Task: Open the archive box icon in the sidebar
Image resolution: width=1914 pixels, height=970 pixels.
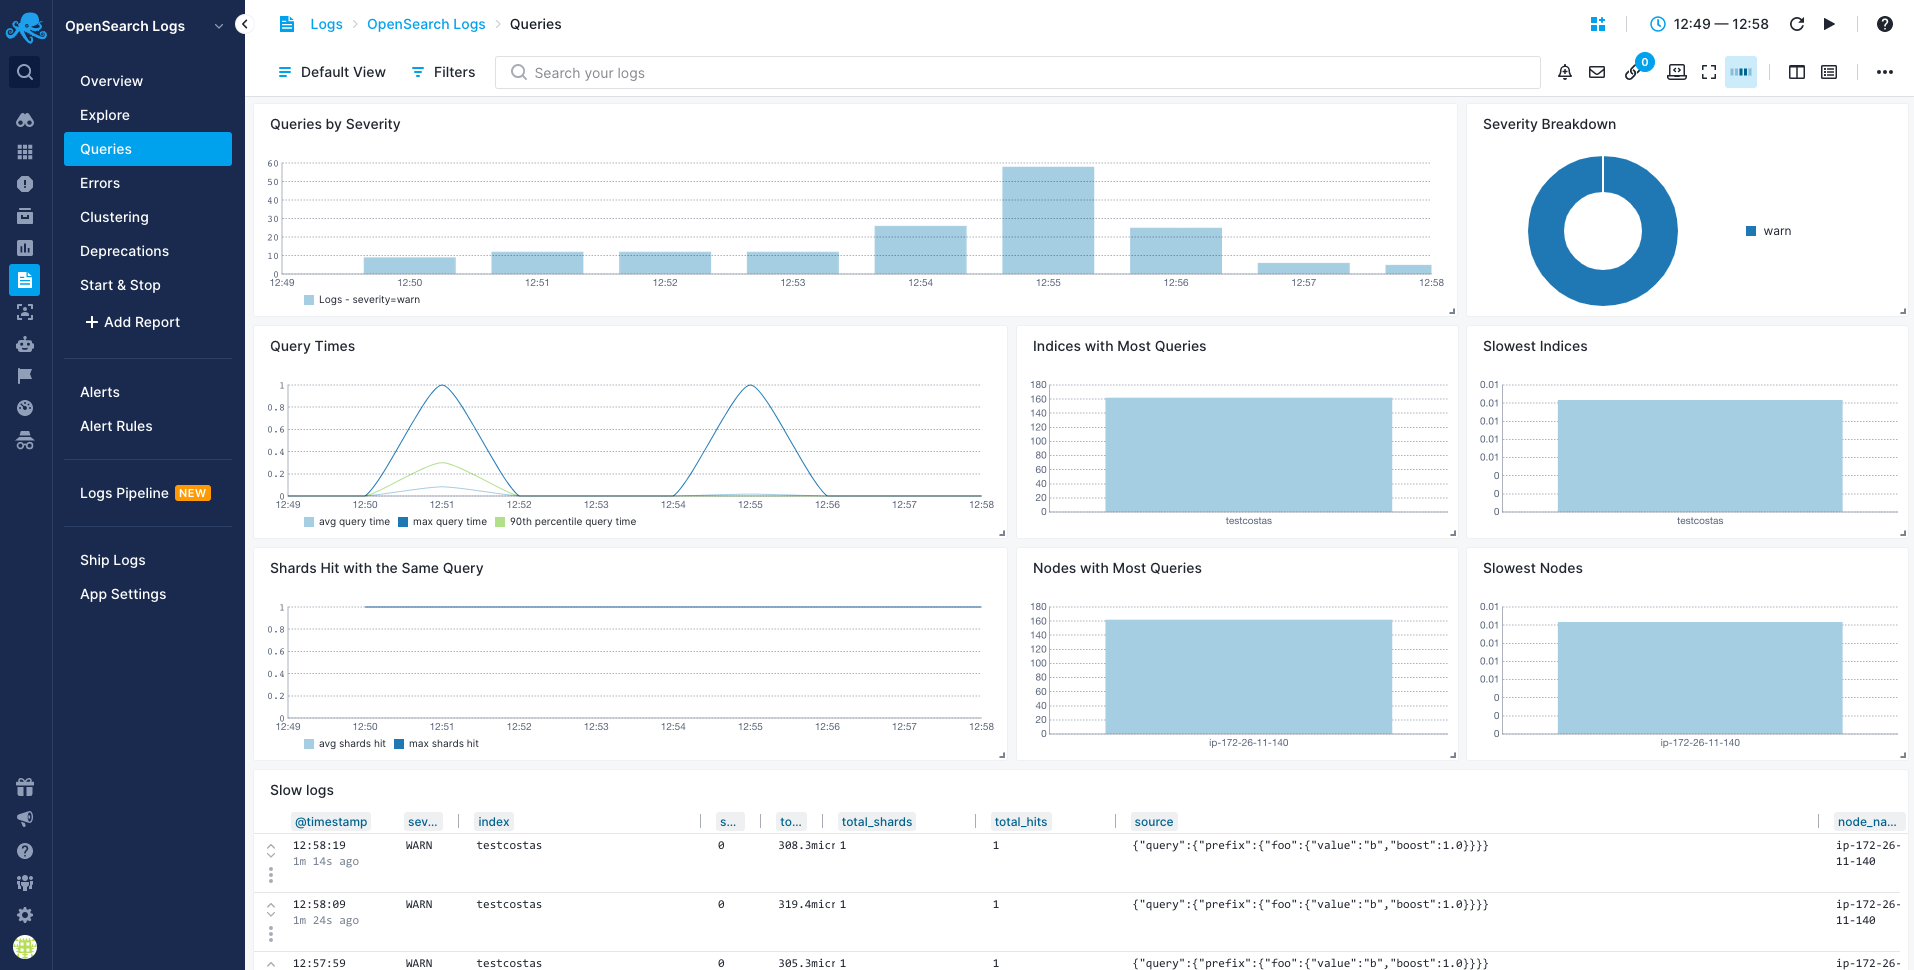Action: (x=25, y=216)
